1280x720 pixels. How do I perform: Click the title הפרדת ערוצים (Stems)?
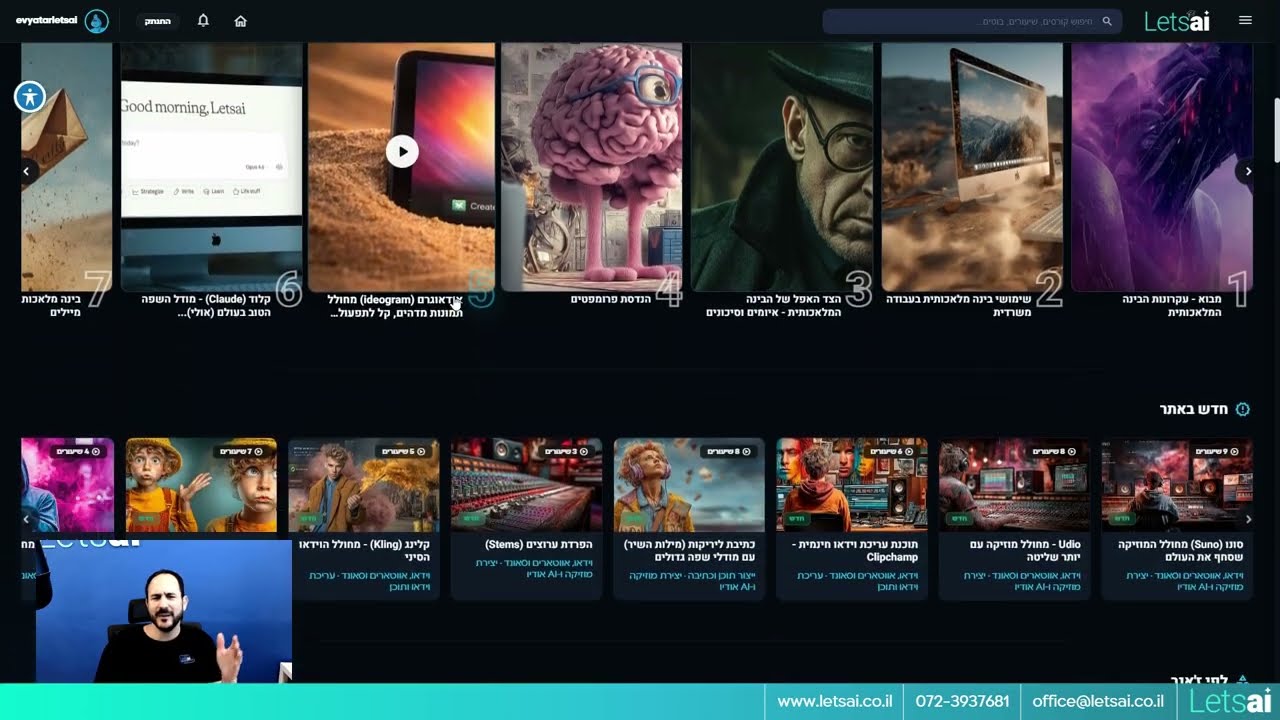(539, 545)
